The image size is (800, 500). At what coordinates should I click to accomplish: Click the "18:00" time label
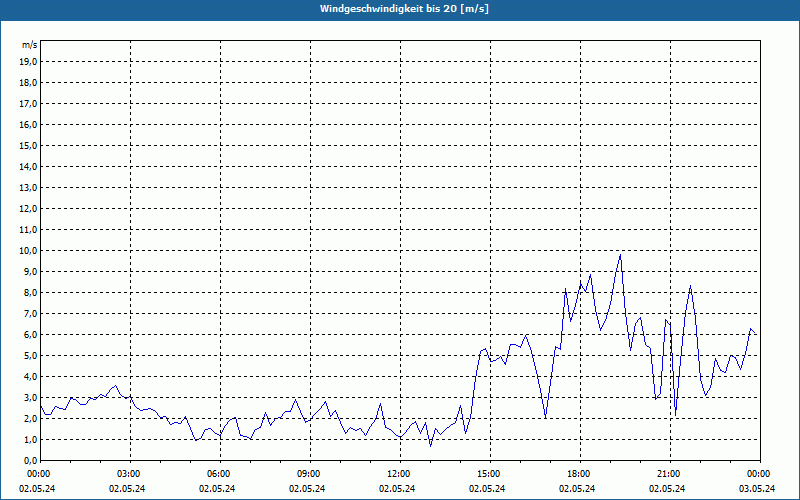pos(578,474)
